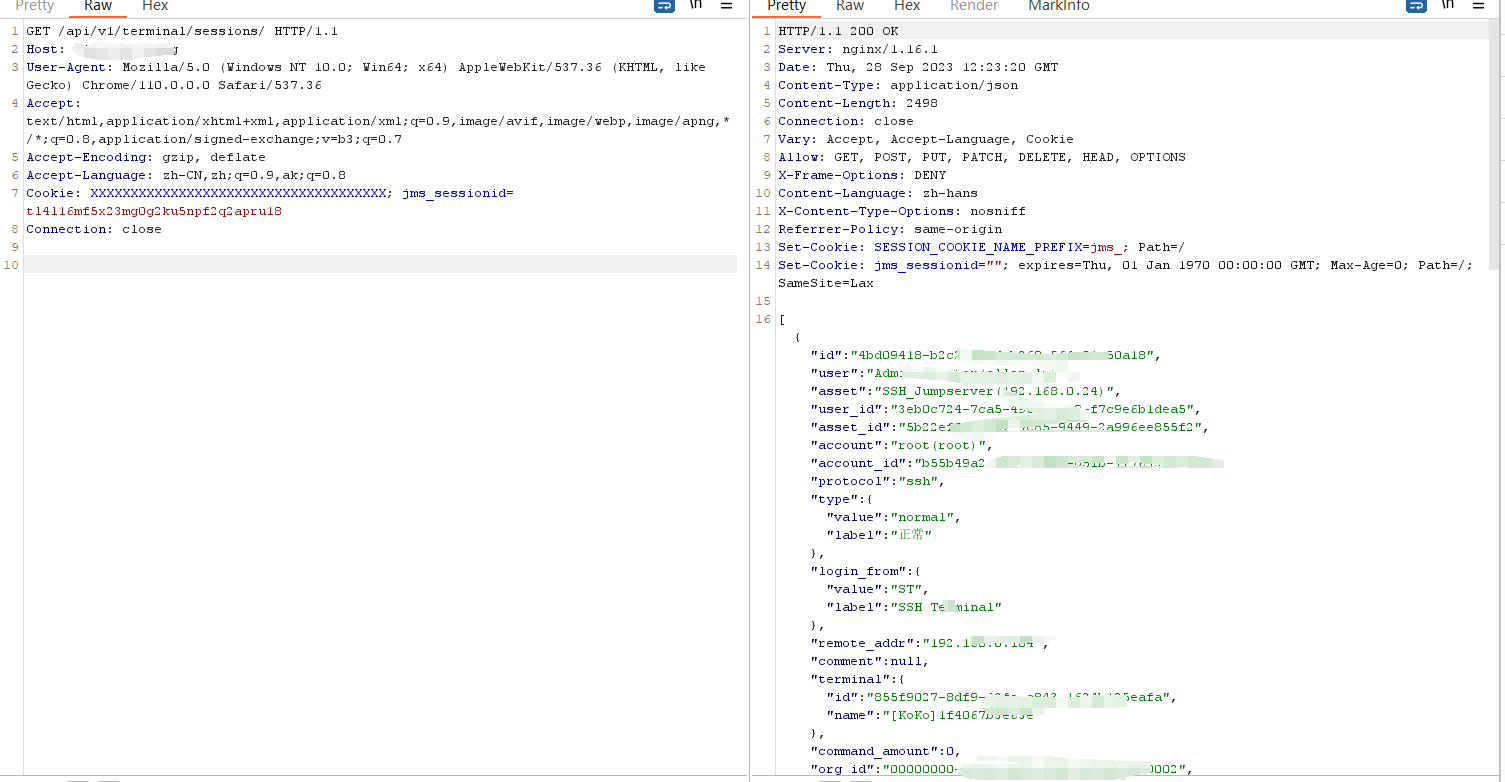Click the \n non-printable characters icon in request panel
Image resolution: width=1505 pixels, height=782 pixels.
[696, 5]
